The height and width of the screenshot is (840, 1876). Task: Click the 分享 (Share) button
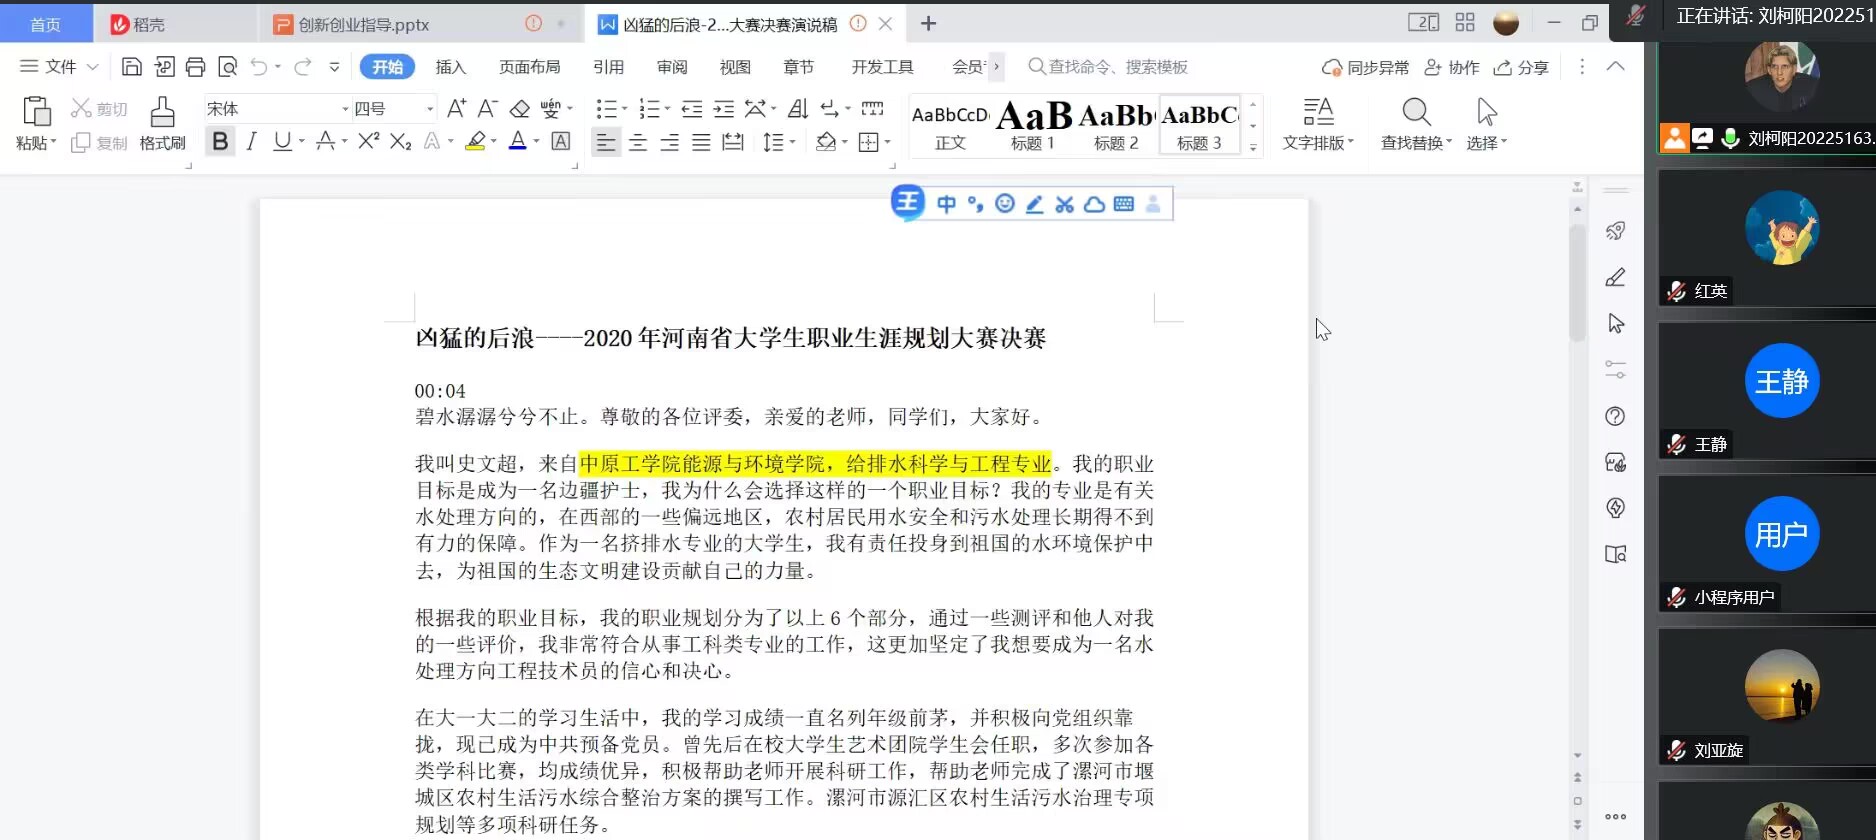1521,67
